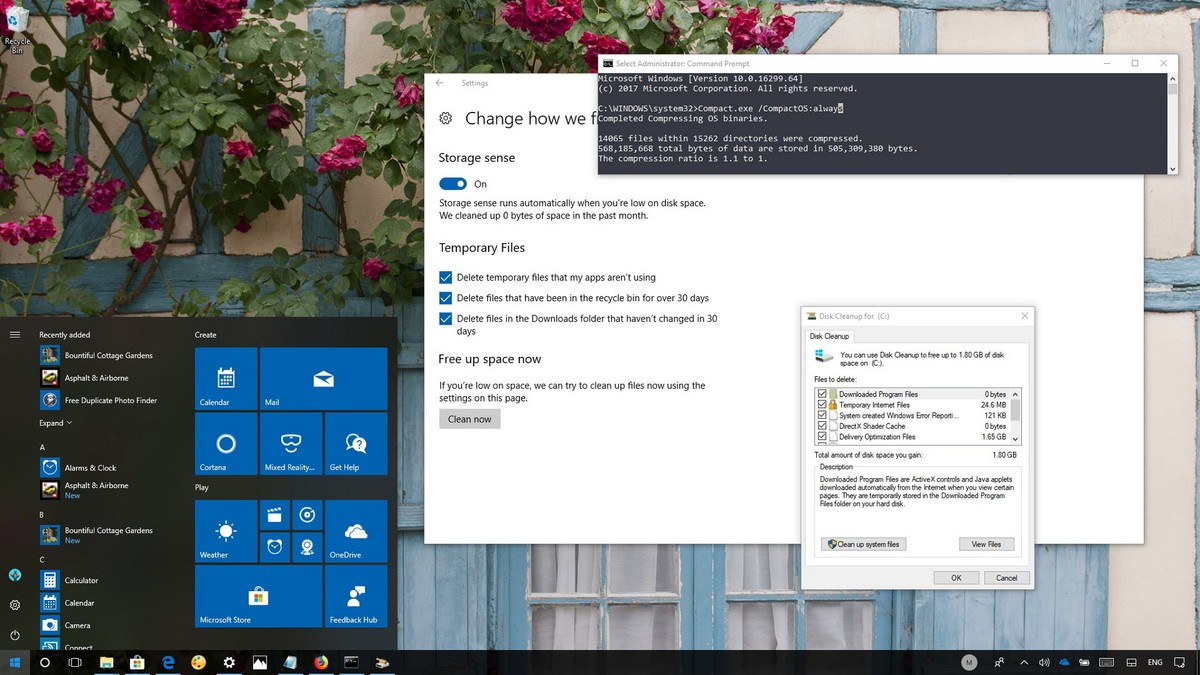This screenshot has width=1200, height=675.
Task: Open the Get Help tile
Action: click(x=356, y=444)
